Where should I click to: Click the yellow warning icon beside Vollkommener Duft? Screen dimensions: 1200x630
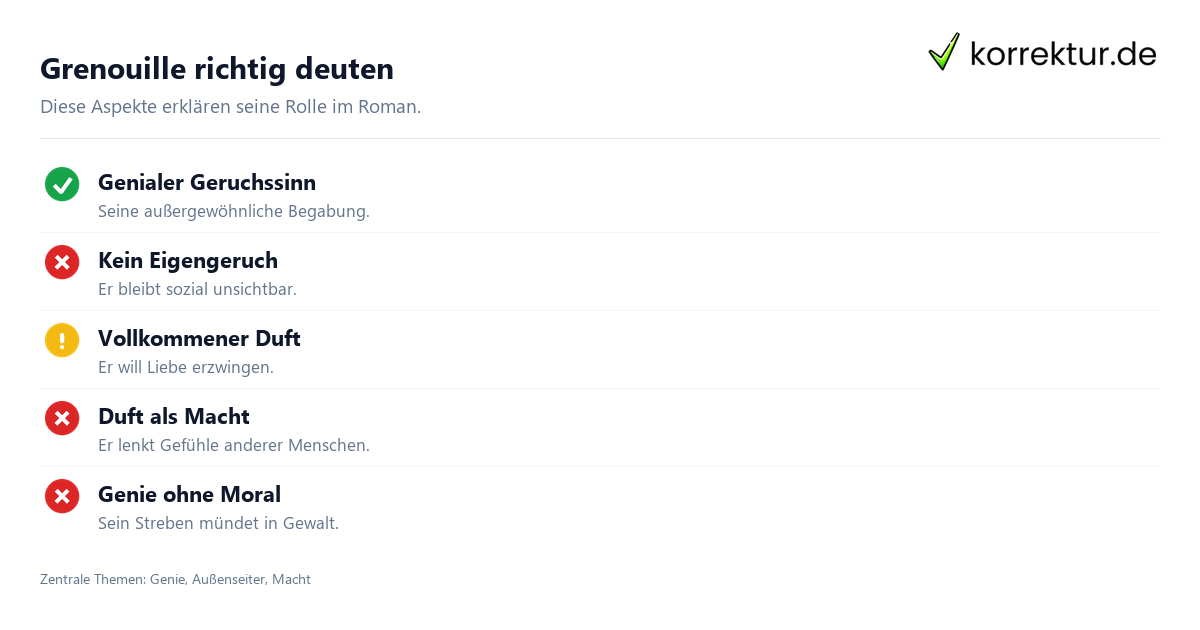[x=62, y=340]
